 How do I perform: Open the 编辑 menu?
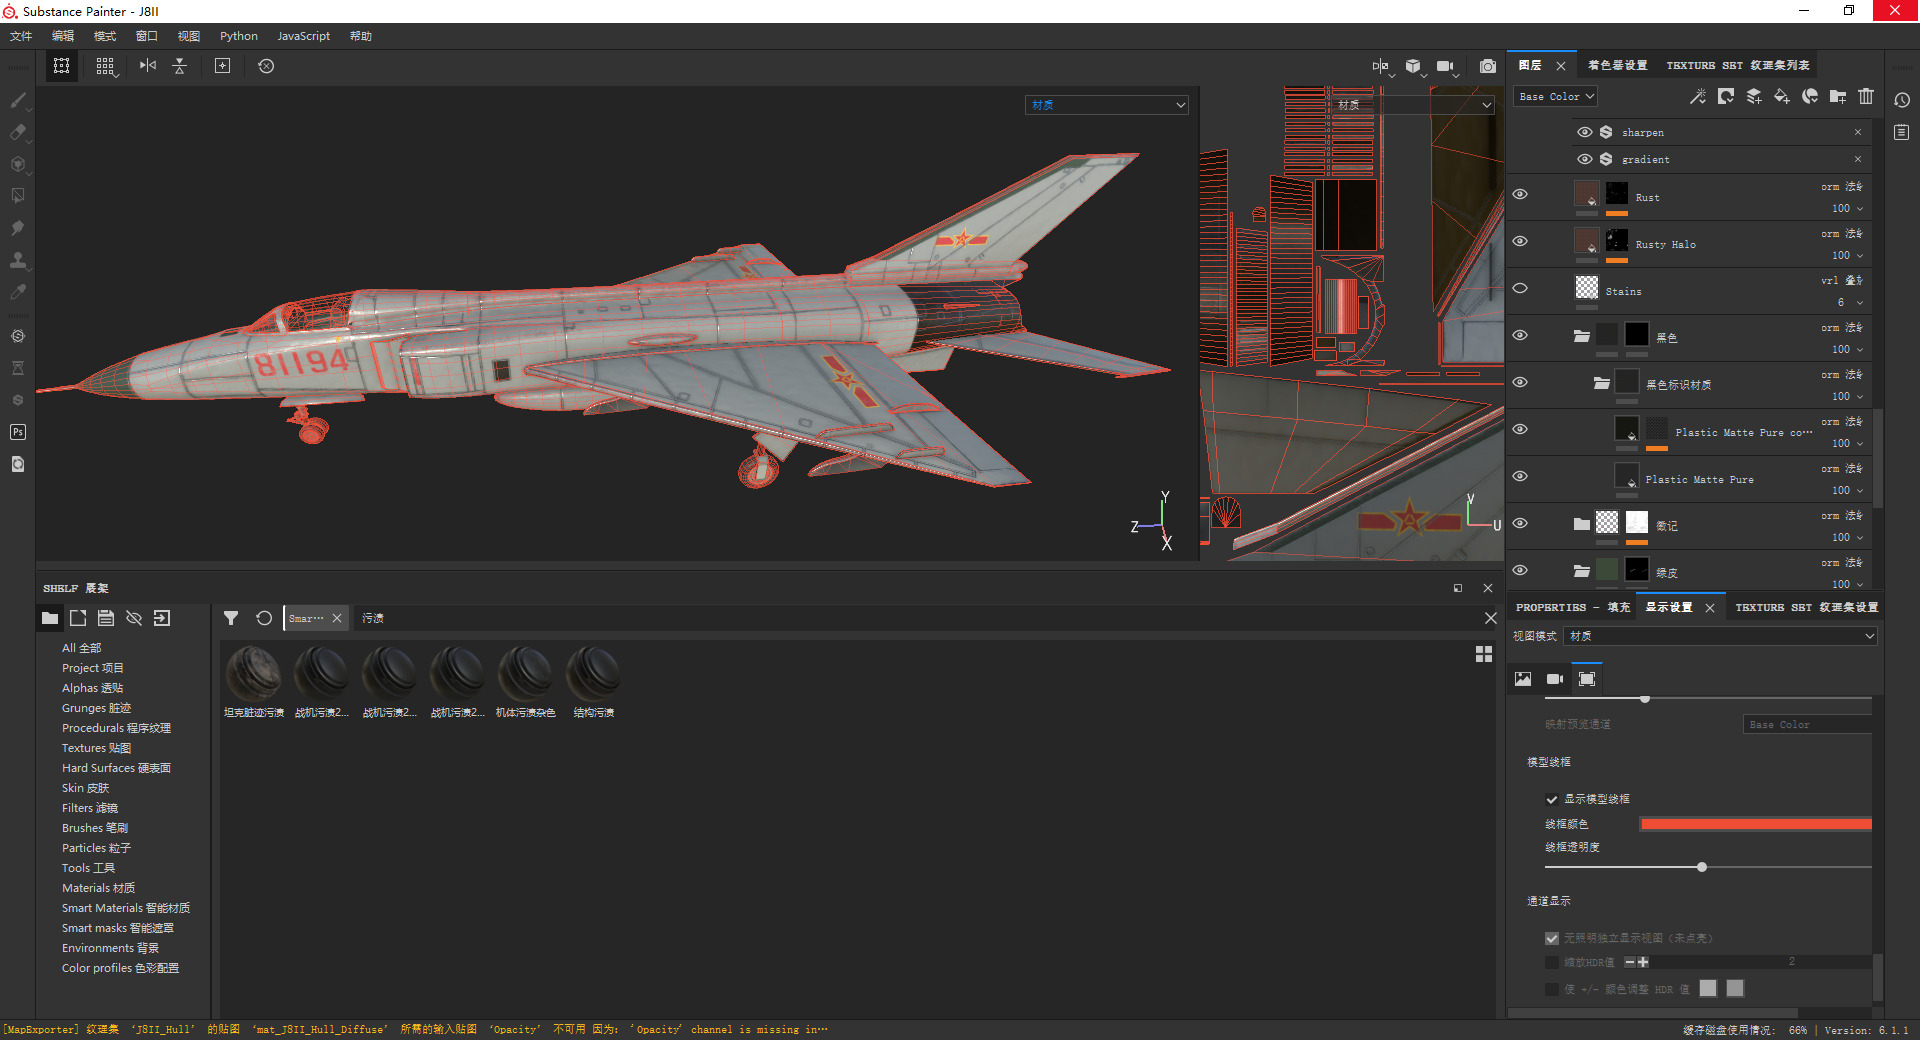(x=63, y=36)
